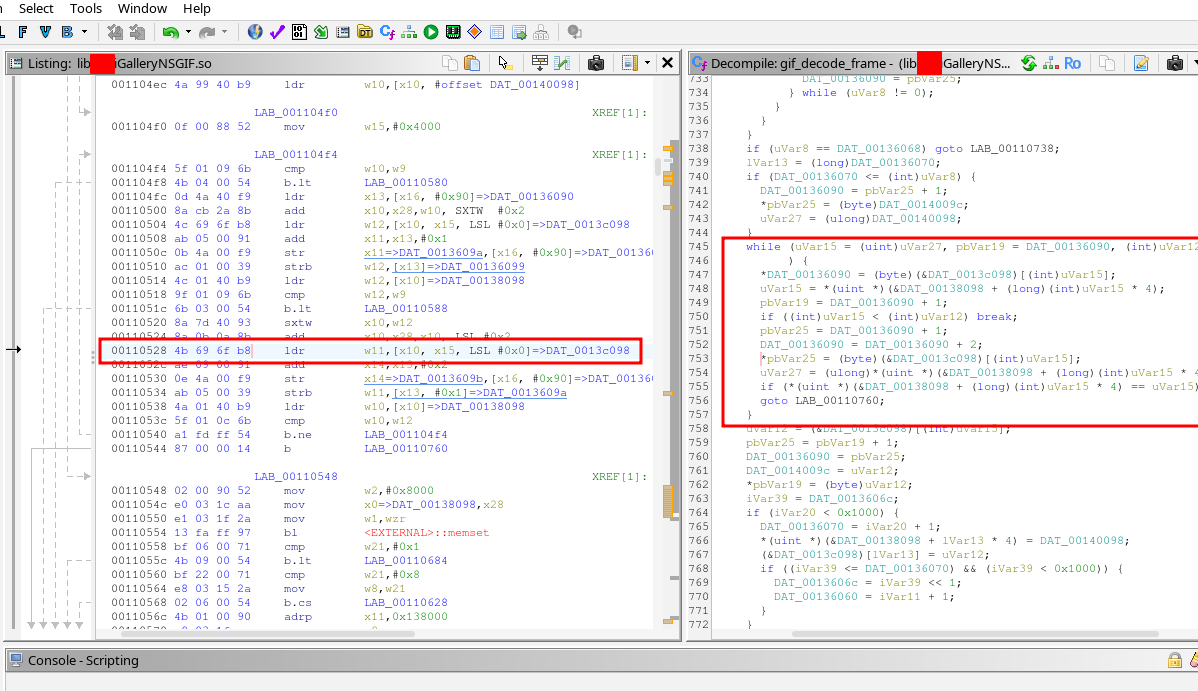Open the Bookmarks checkmark icon
1198x691 pixels.
click(277, 32)
